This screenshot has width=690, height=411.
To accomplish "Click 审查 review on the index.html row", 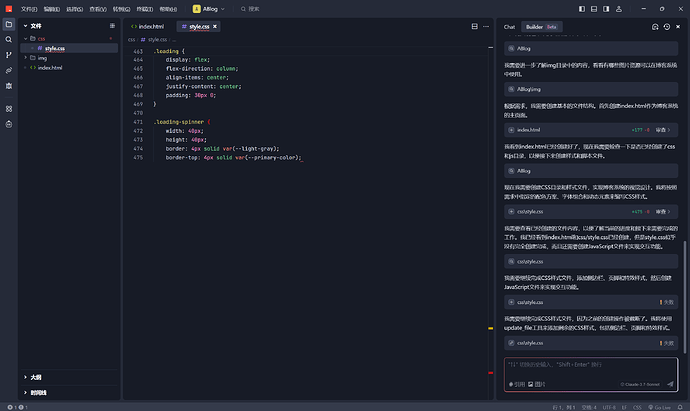I will coord(663,130).
